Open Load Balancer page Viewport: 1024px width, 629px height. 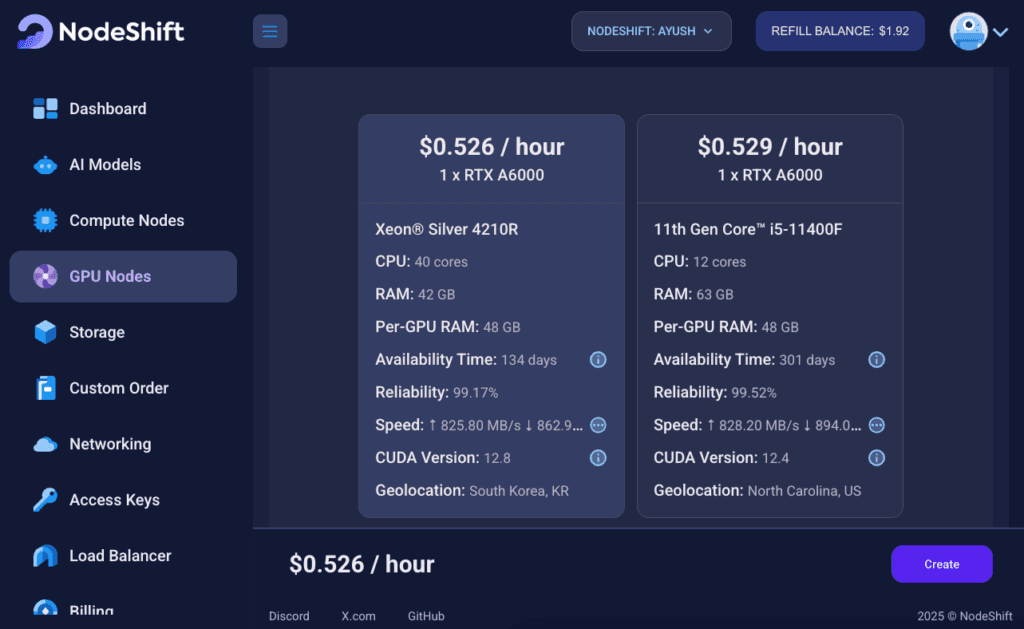click(x=123, y=556)
